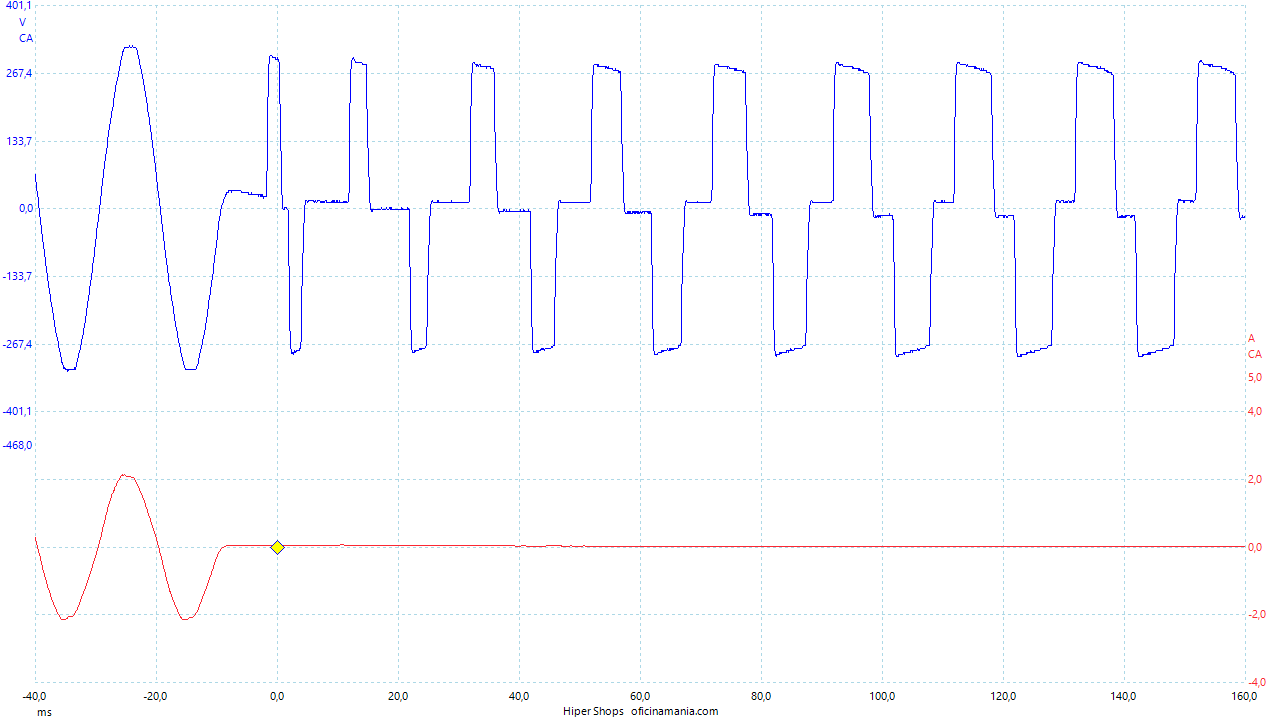Click the Hiper Shops caption text

click(593, 712)
